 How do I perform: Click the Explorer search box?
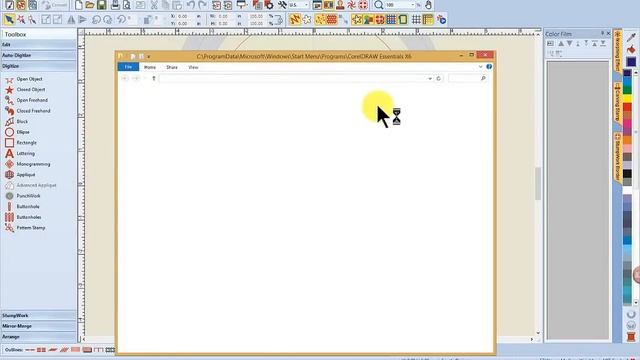click(468, 78)
